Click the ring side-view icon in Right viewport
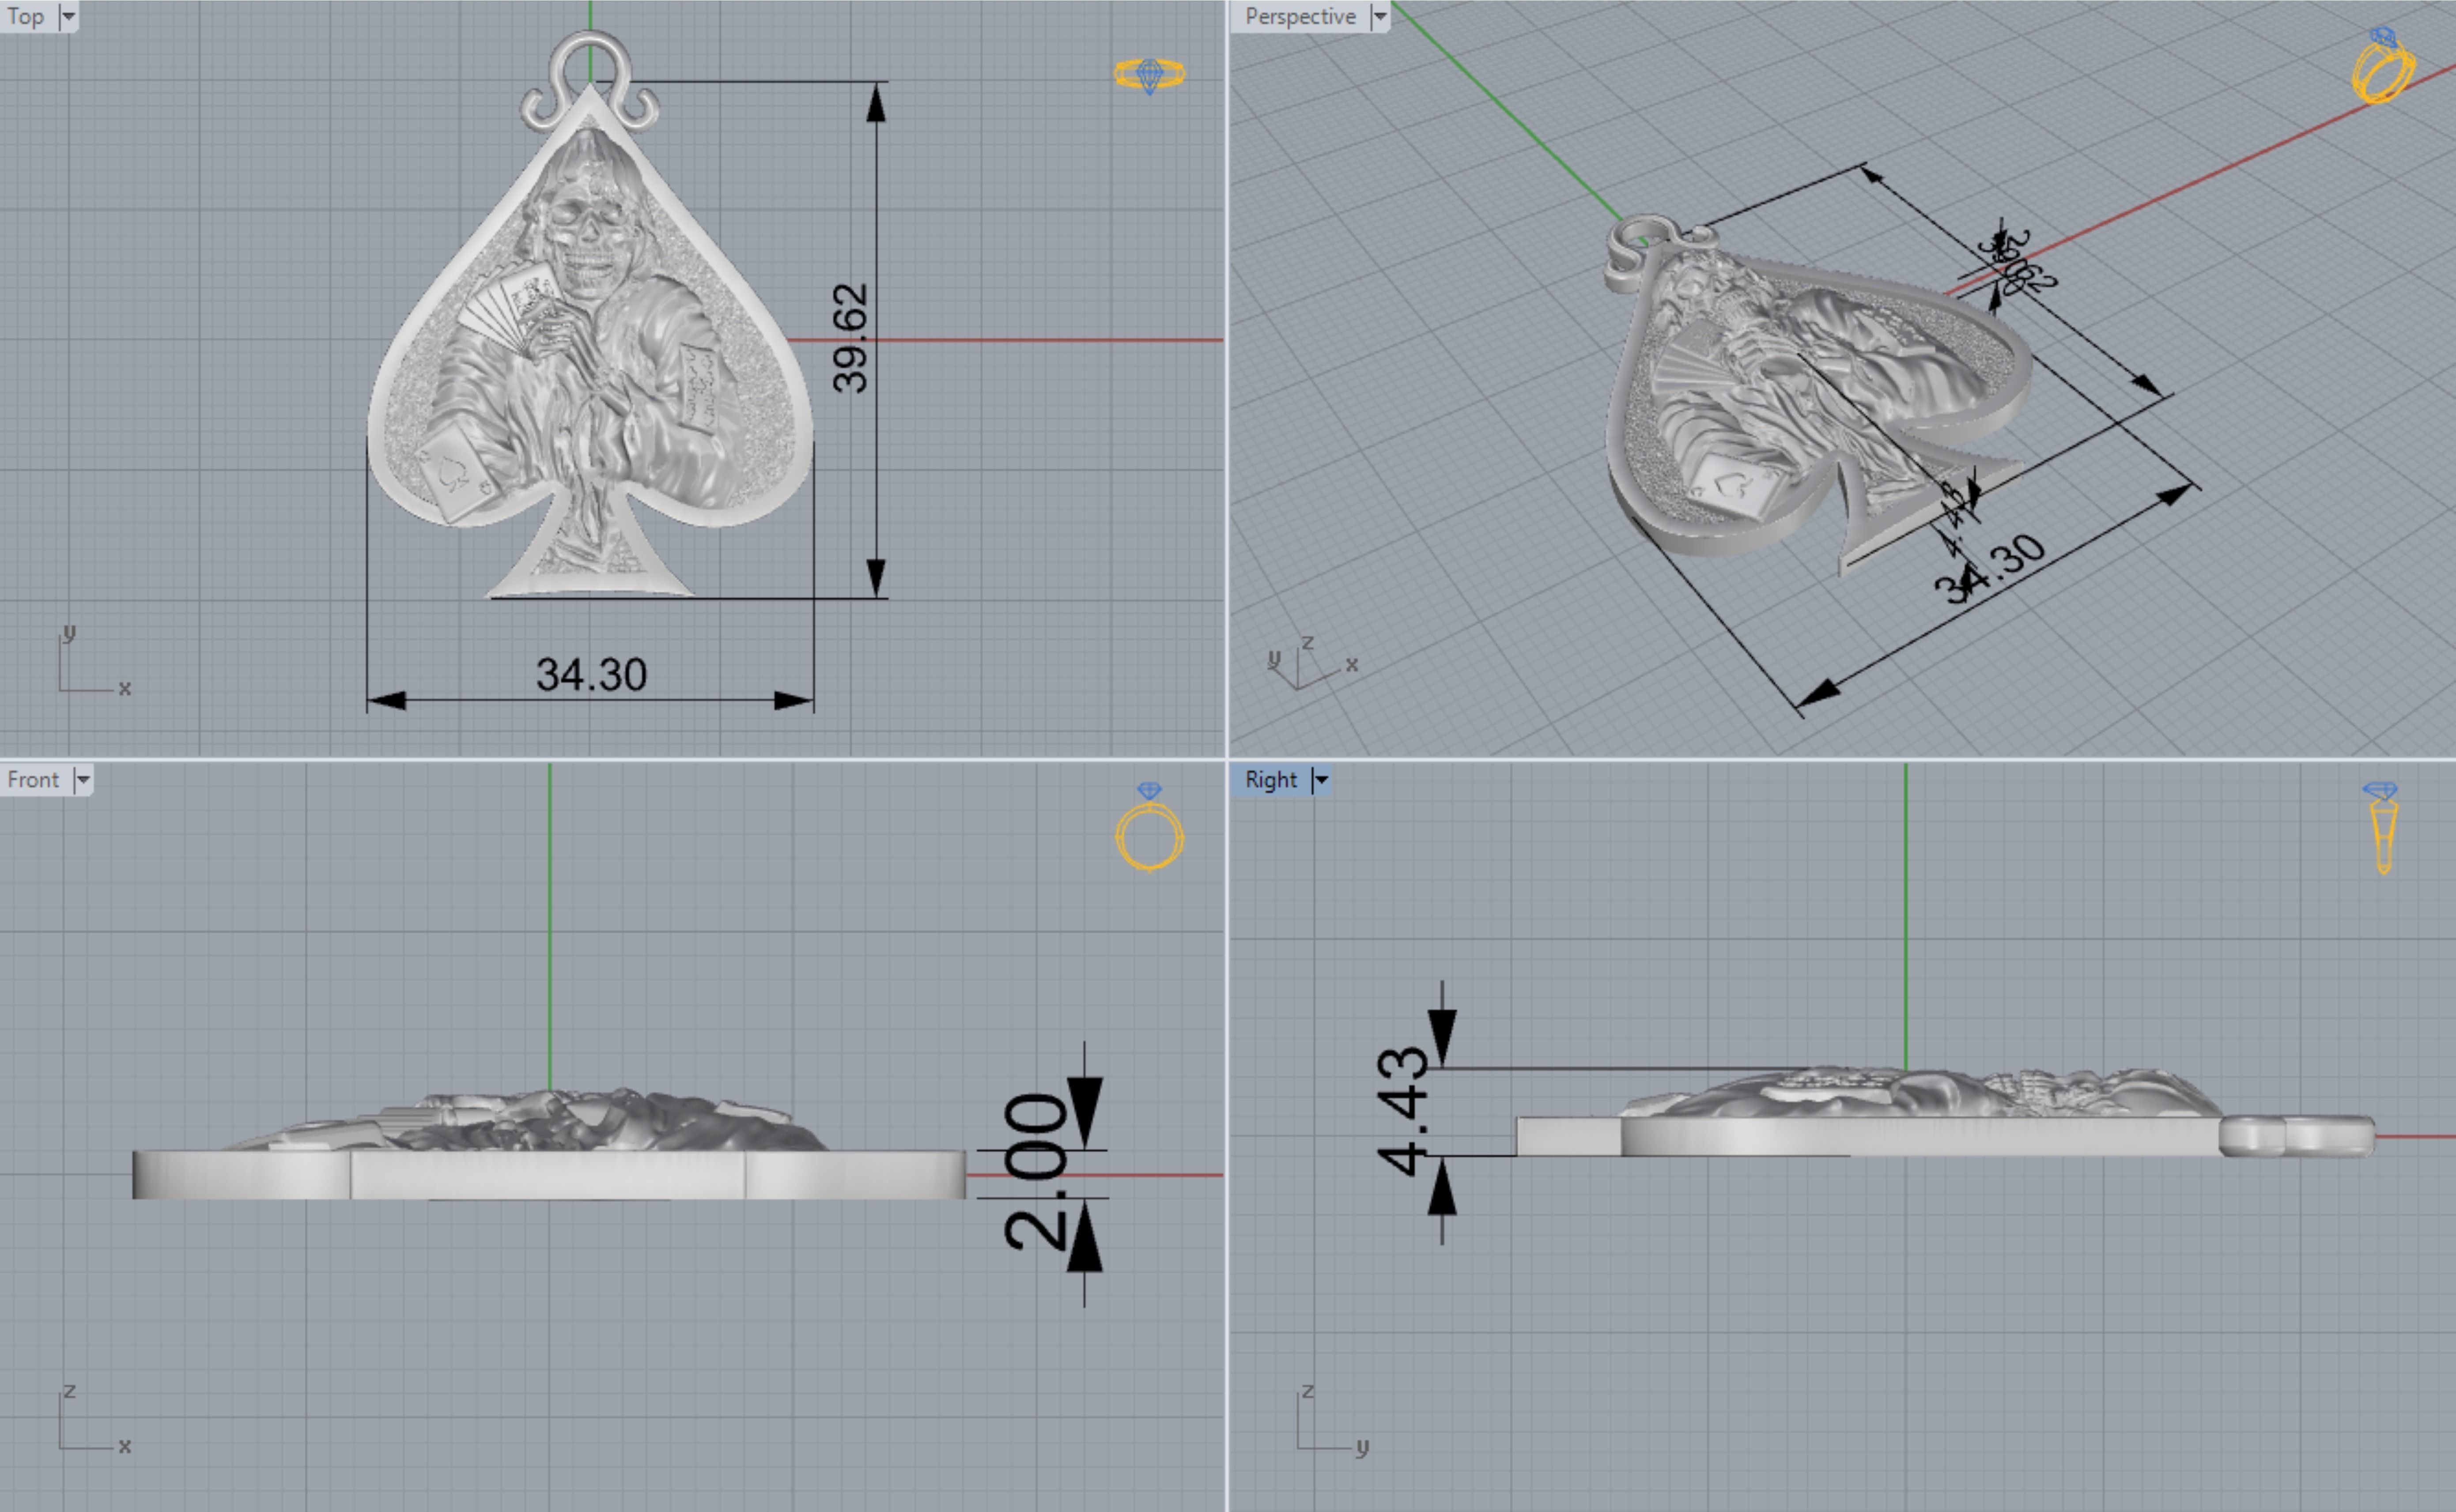 tap(2382, 828)
